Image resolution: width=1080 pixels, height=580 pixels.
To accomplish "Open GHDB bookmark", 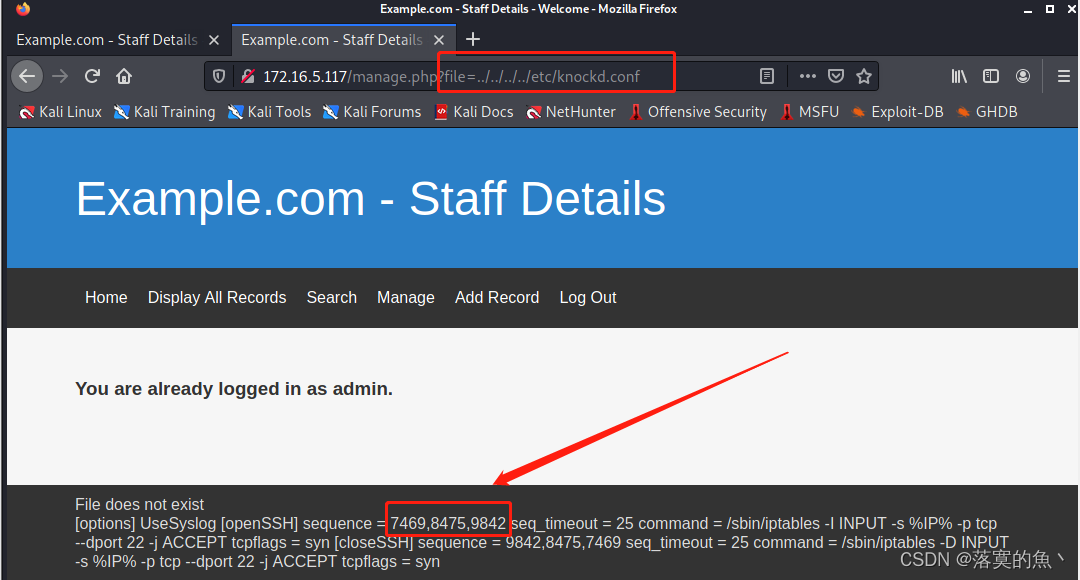I will point(986,112).
